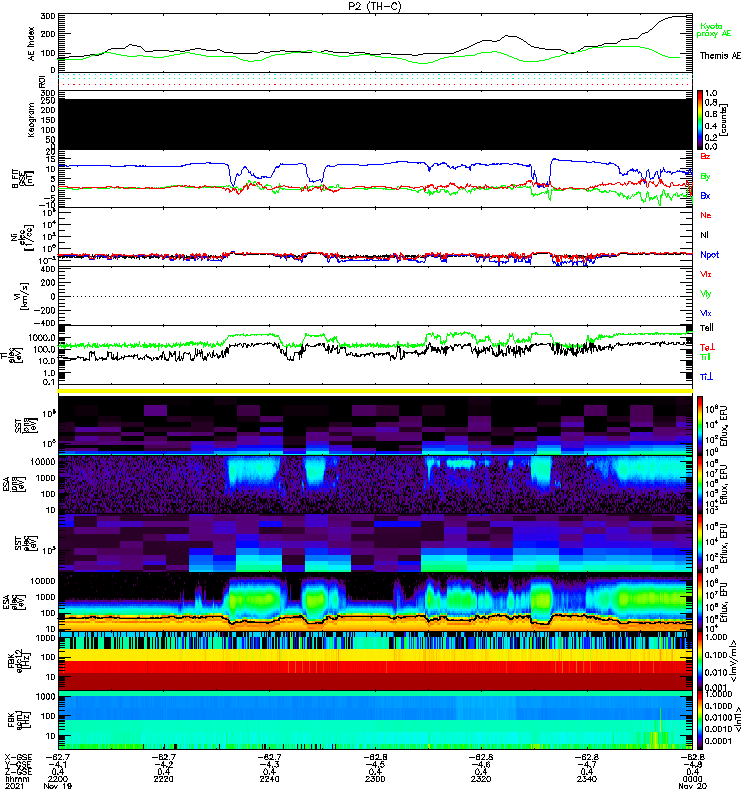The height and width of the screenshot is (800, 750).
Task: Click the ROI panel label
Action: [42, 81]
